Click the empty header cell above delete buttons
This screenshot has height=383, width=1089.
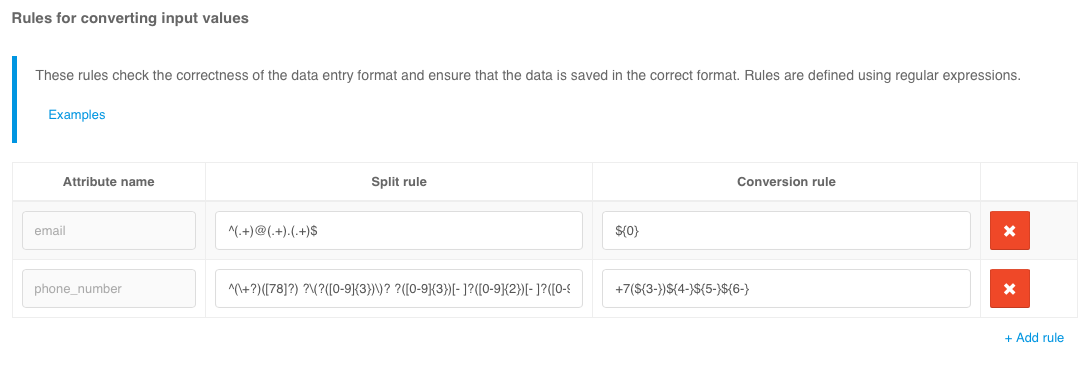pyautogui.click(x=1029, y=182)
